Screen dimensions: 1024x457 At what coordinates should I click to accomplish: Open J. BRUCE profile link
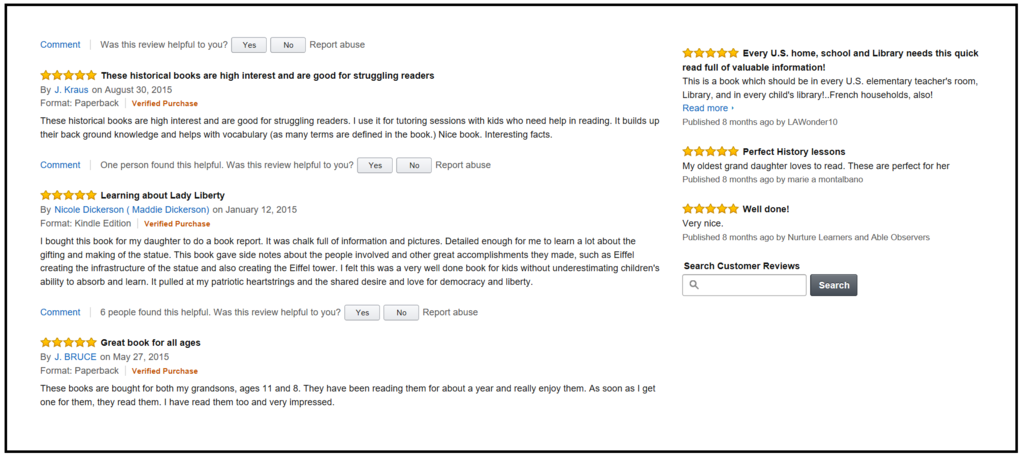tap(75, 357)
